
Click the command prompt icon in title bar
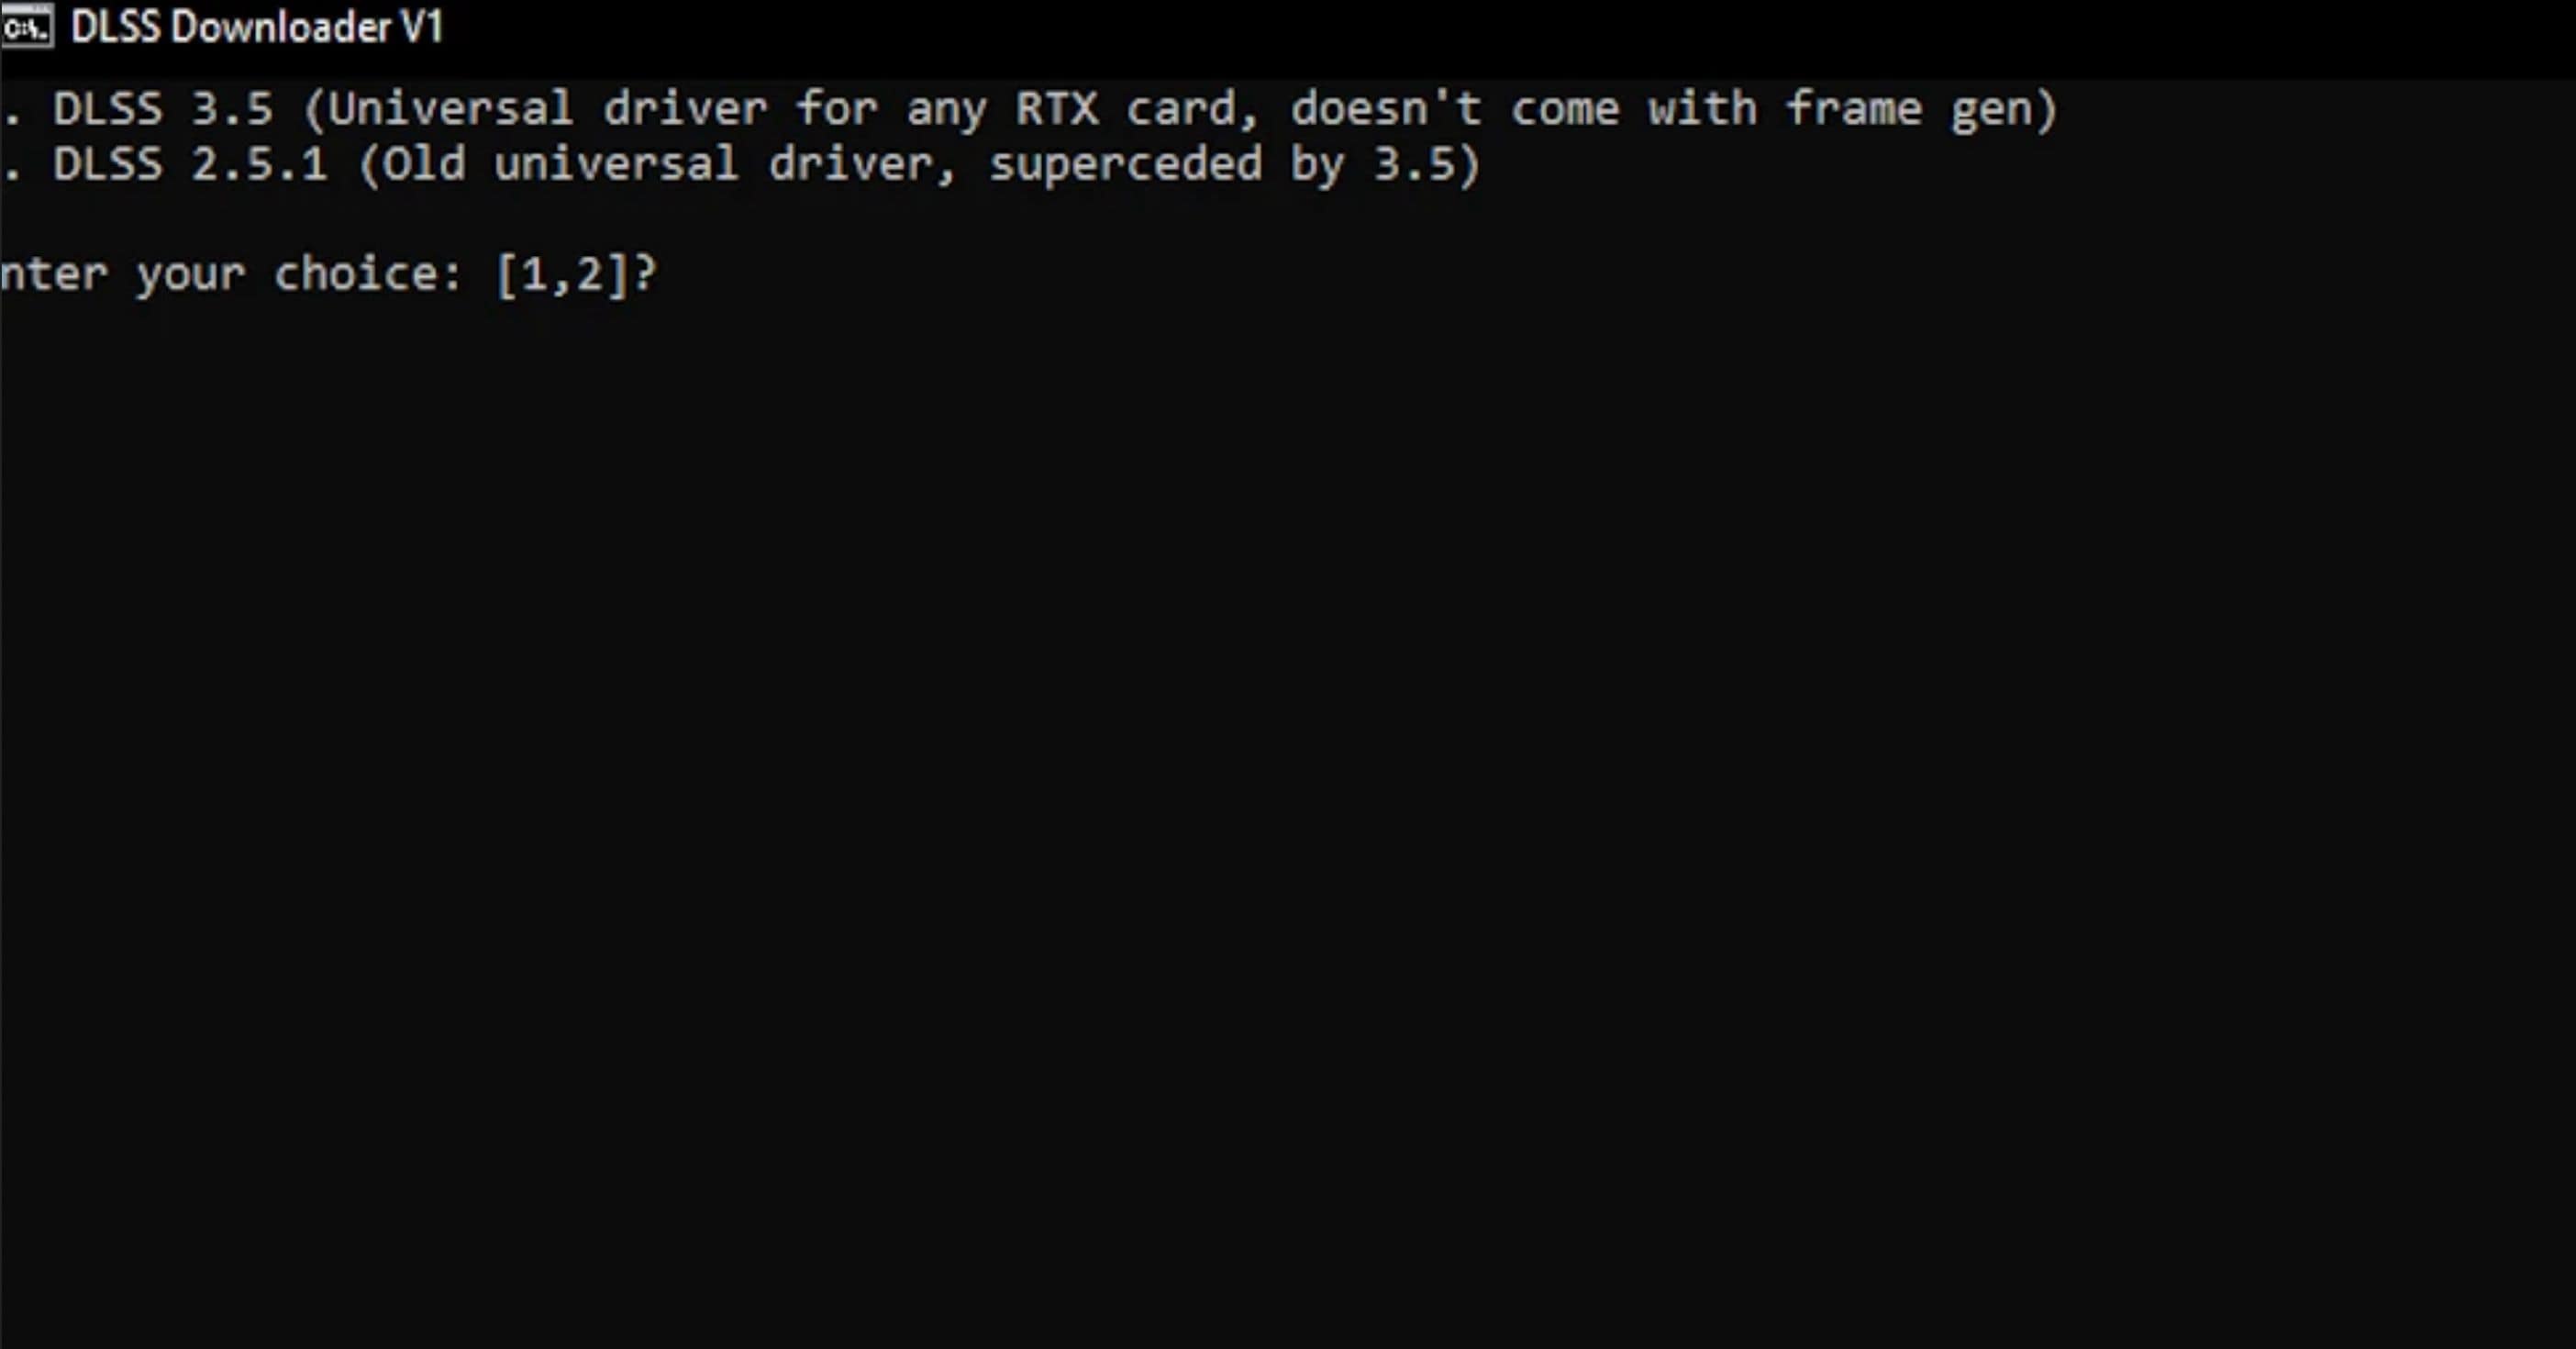[x=27, y=28]
